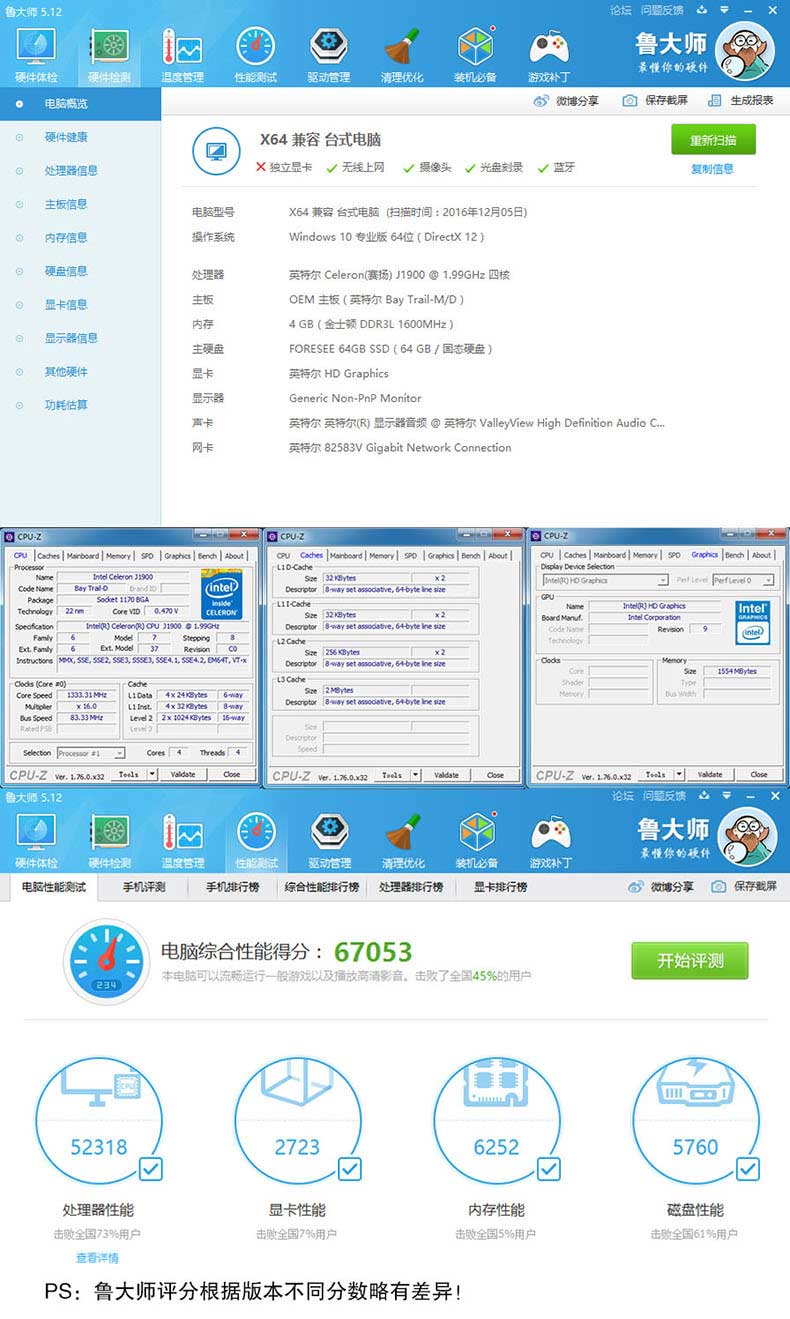
Task: Click 生成报表 in the hardware overview toolbar
Action: tap(741, 100)
